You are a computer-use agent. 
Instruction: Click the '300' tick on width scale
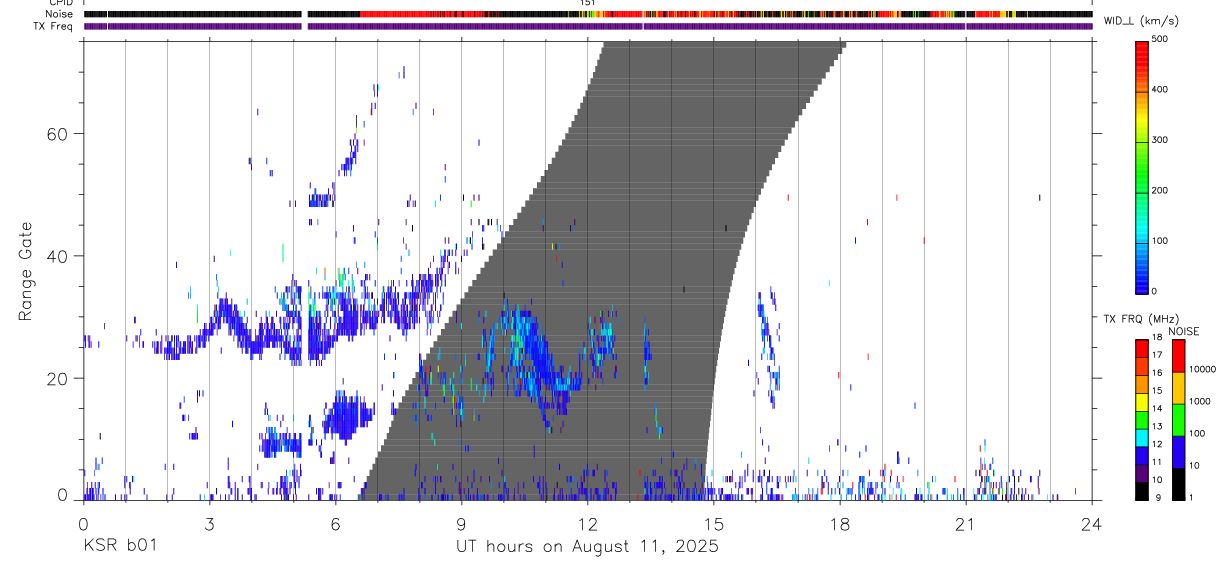pyautogui.click(x=1160, y=141)
